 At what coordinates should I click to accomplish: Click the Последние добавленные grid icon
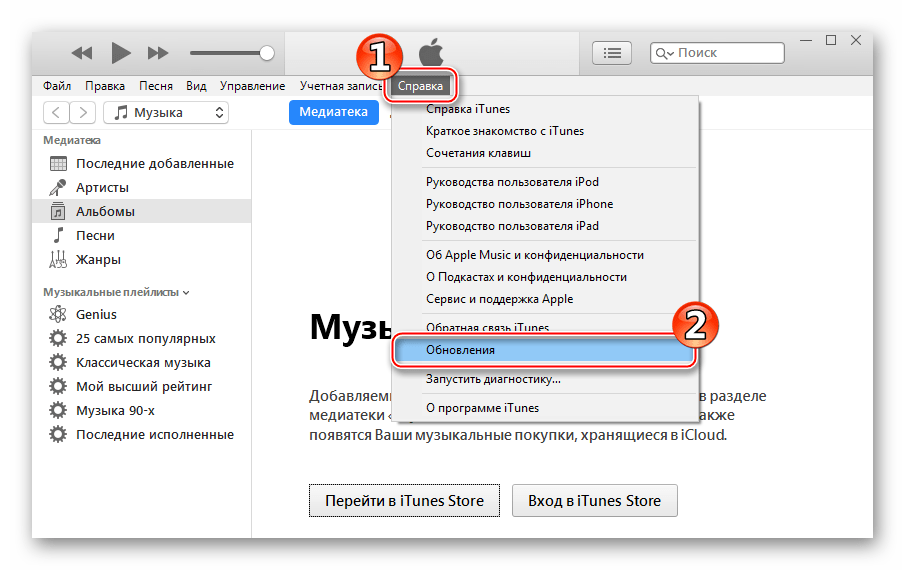(58, 164)
